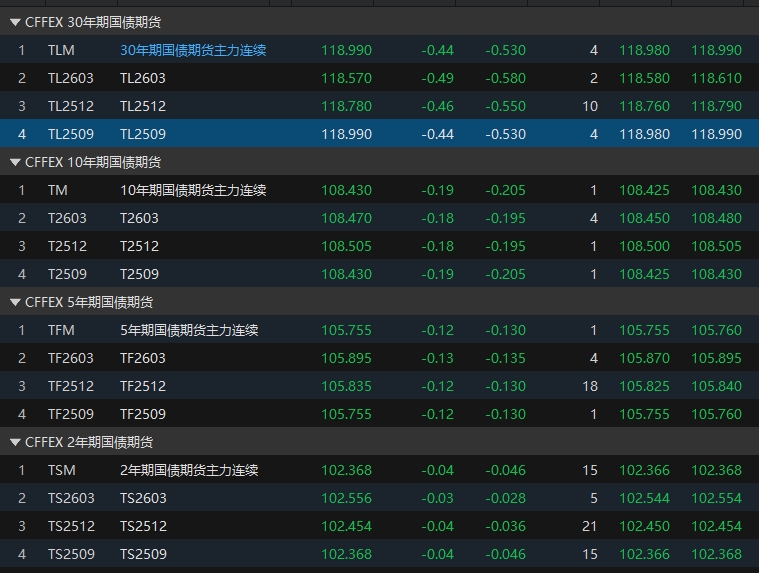Select 2年期国债期货主力连续 name
759x573 pixels.
tap(189, 470)
